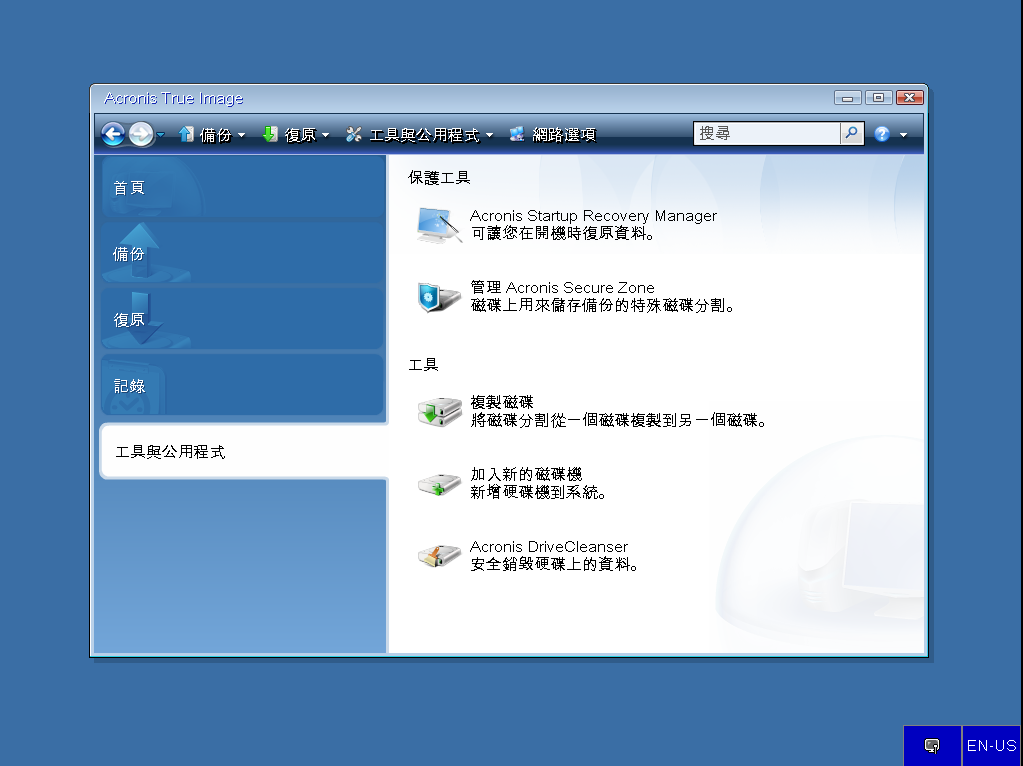1023x766 pixels.
Task: Open Acronis Startup Recovery Manager link
Action: coord(593,216)
